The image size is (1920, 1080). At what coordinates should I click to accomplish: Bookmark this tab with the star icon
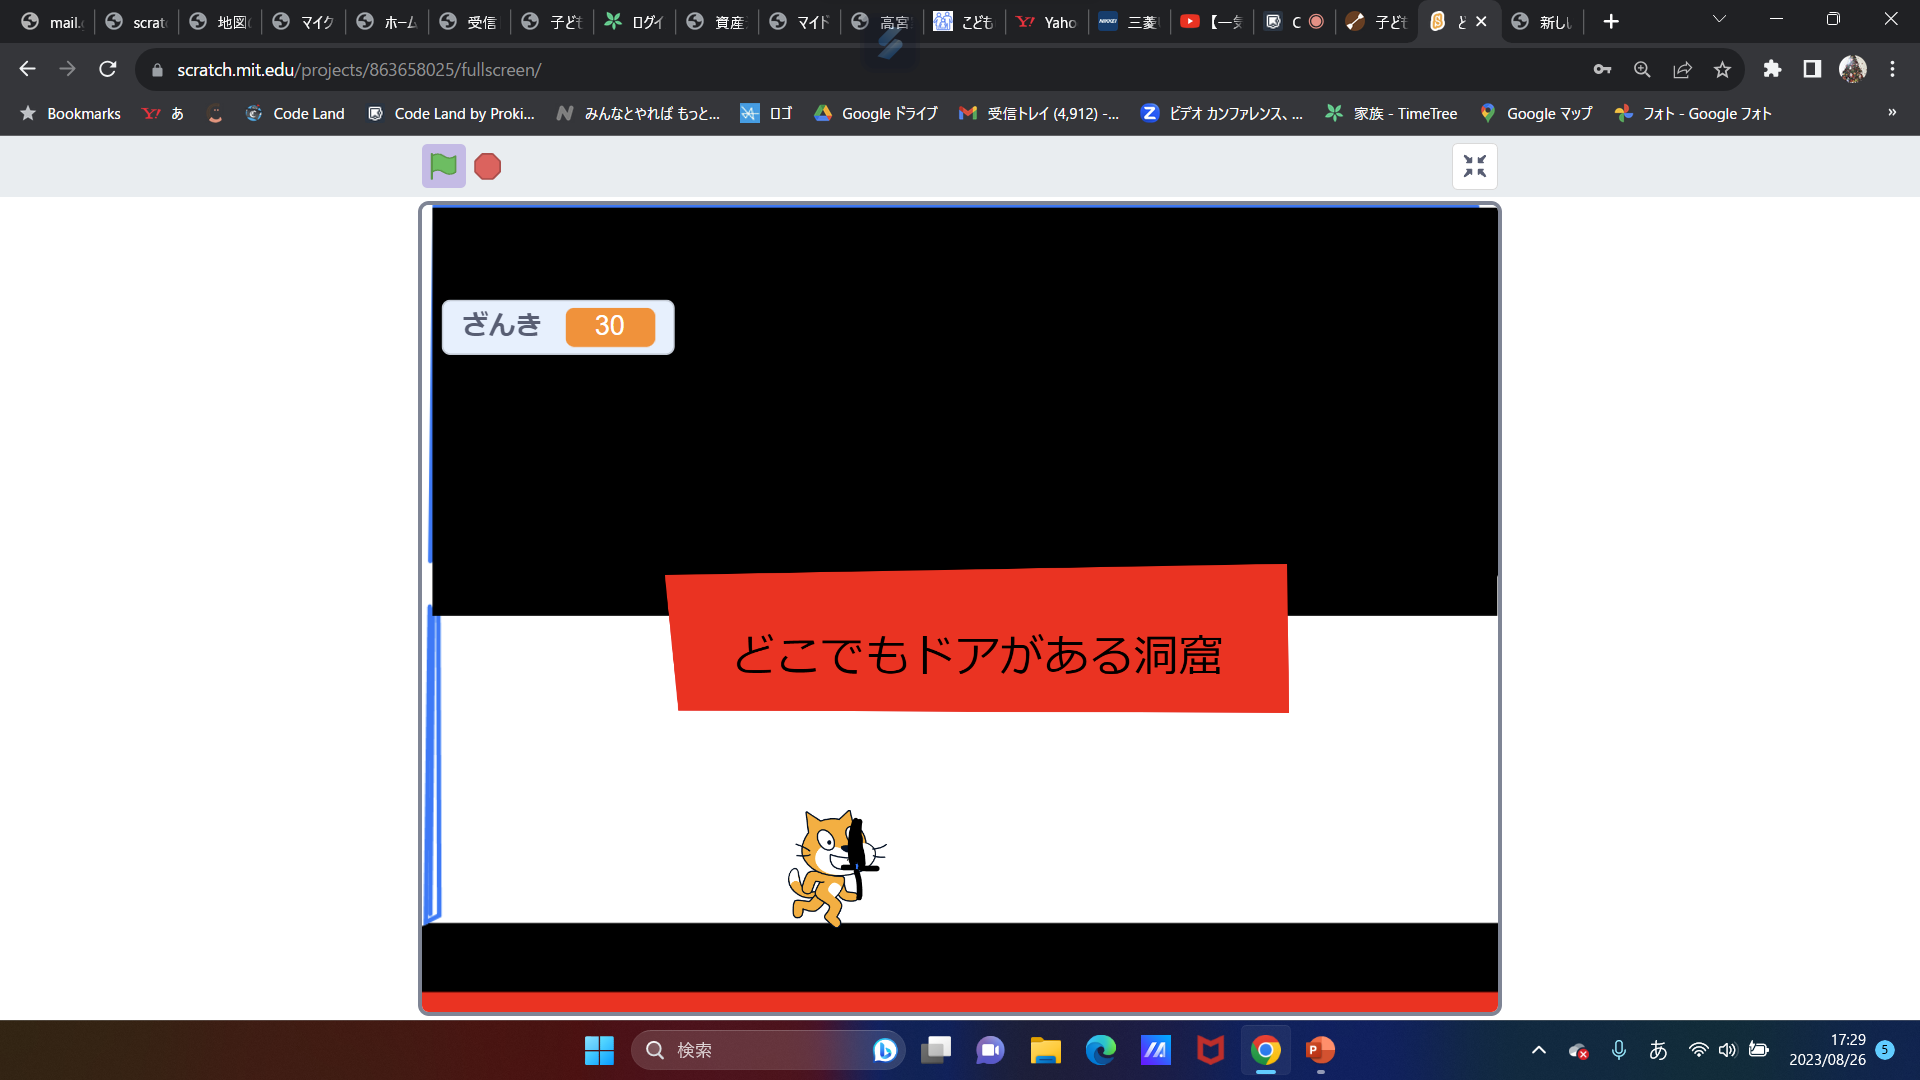coord(1722,69)
